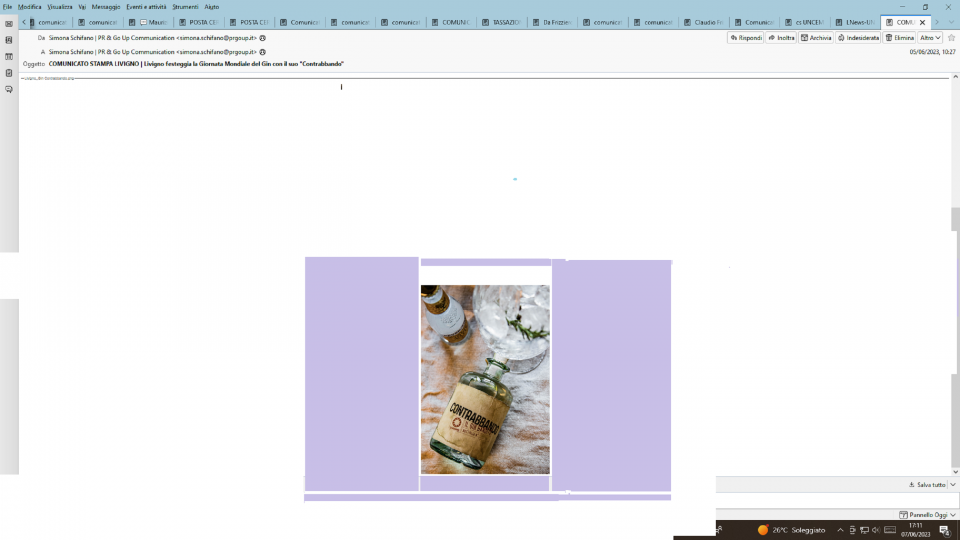Open the Visualizza menu
The image size is (960, 540).
tap(60, 7)
